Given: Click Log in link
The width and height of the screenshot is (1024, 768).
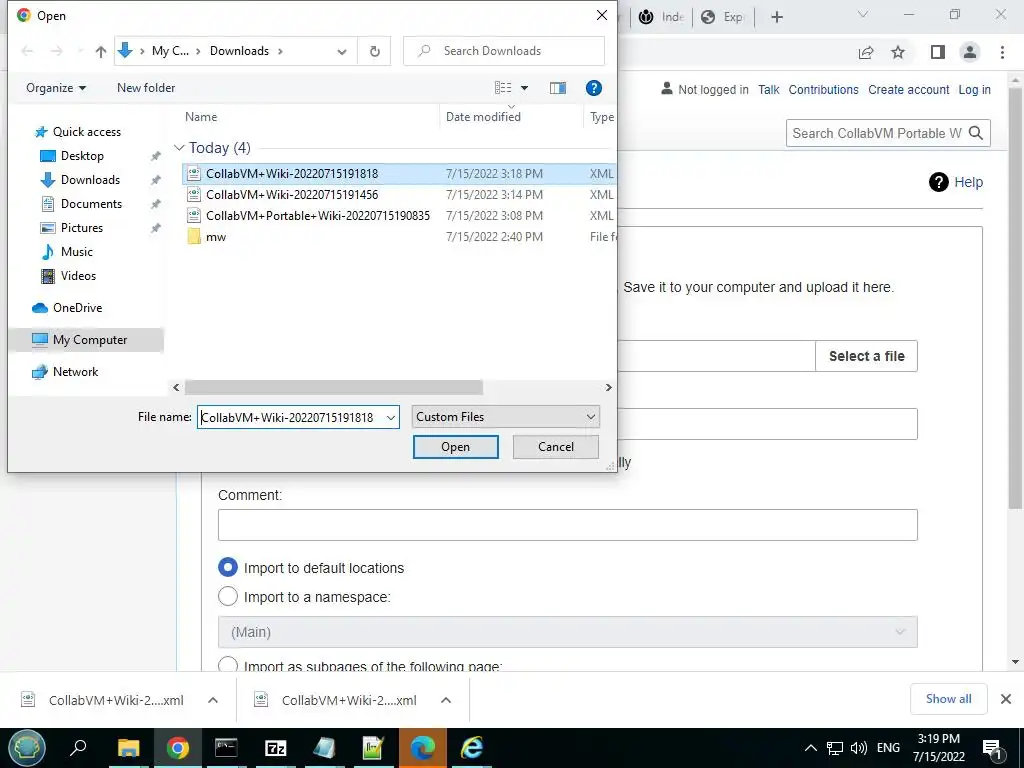Looking at the screenshot, I should coord(974,89).
